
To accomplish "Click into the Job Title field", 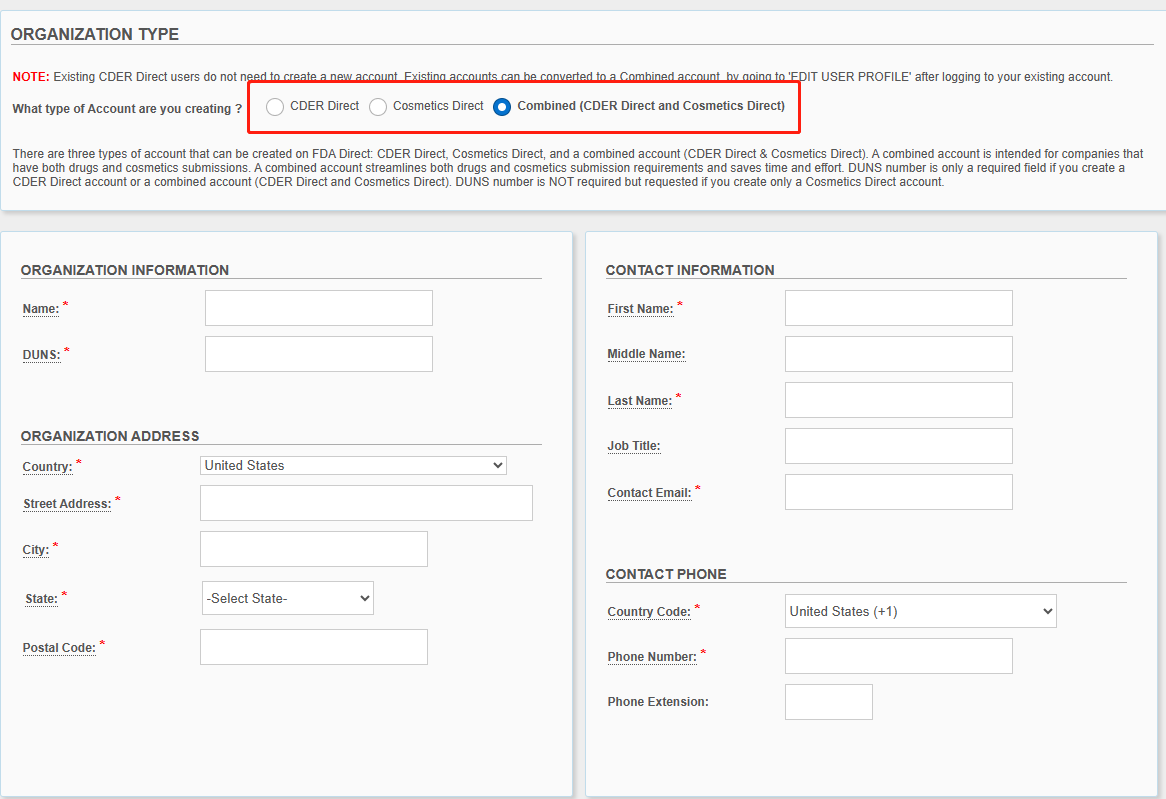I will point(898,446).
